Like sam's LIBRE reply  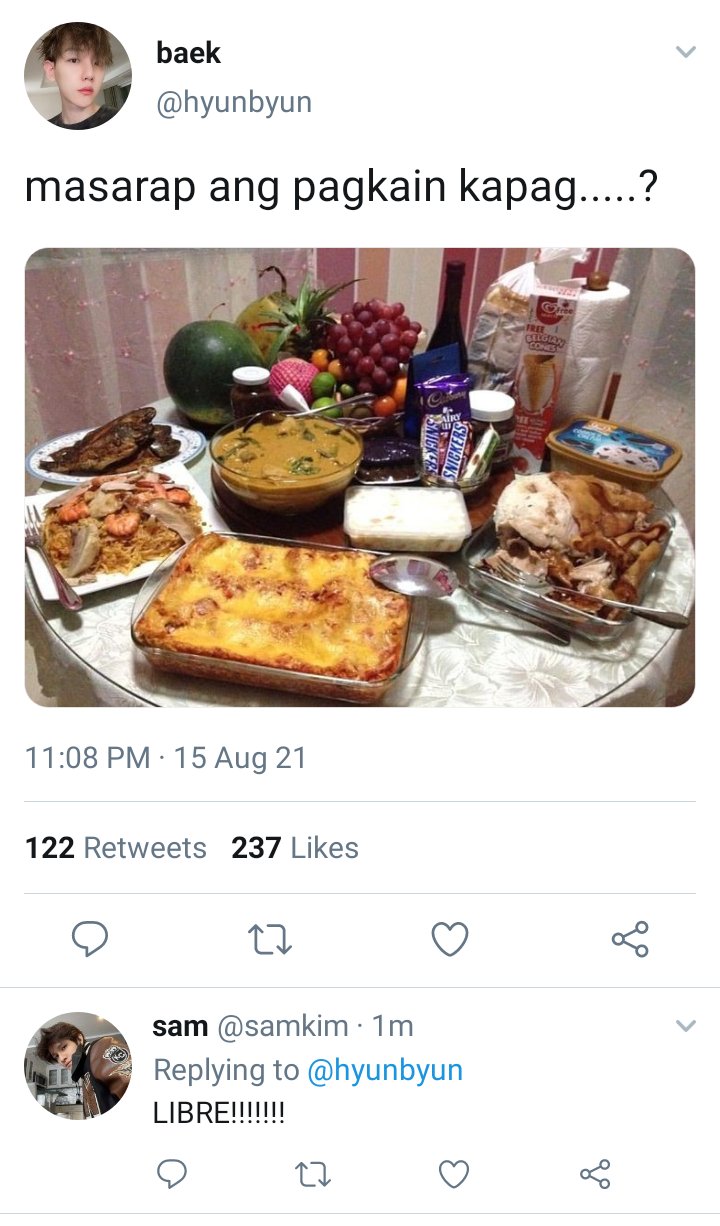point(454,1173)
